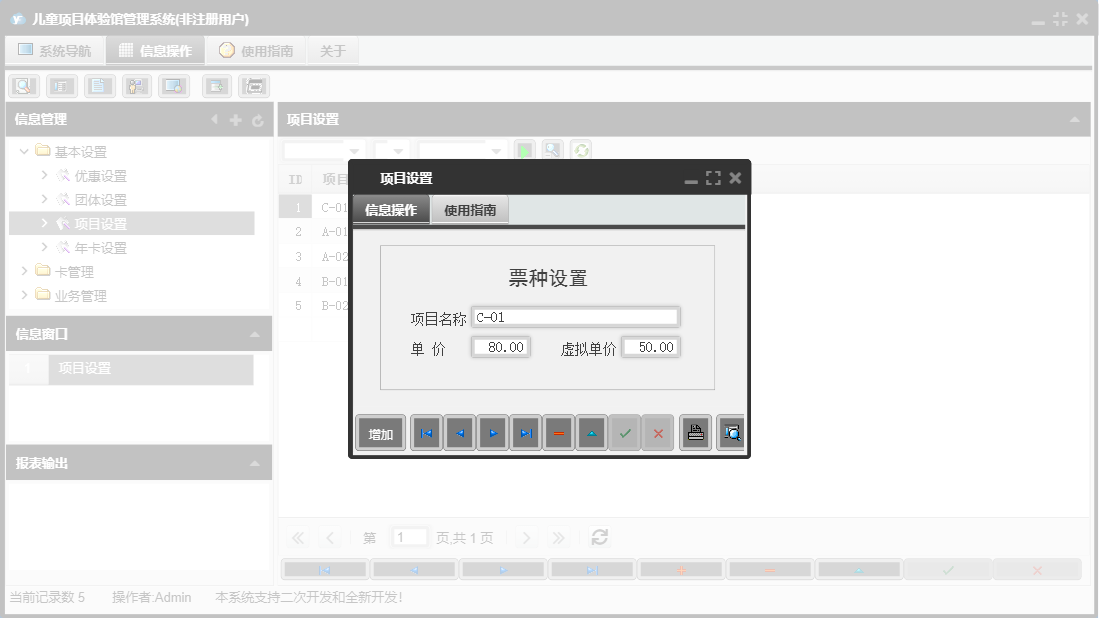
Task: Expand the 卡管理 folder
Action: click(x=25, y=271)
